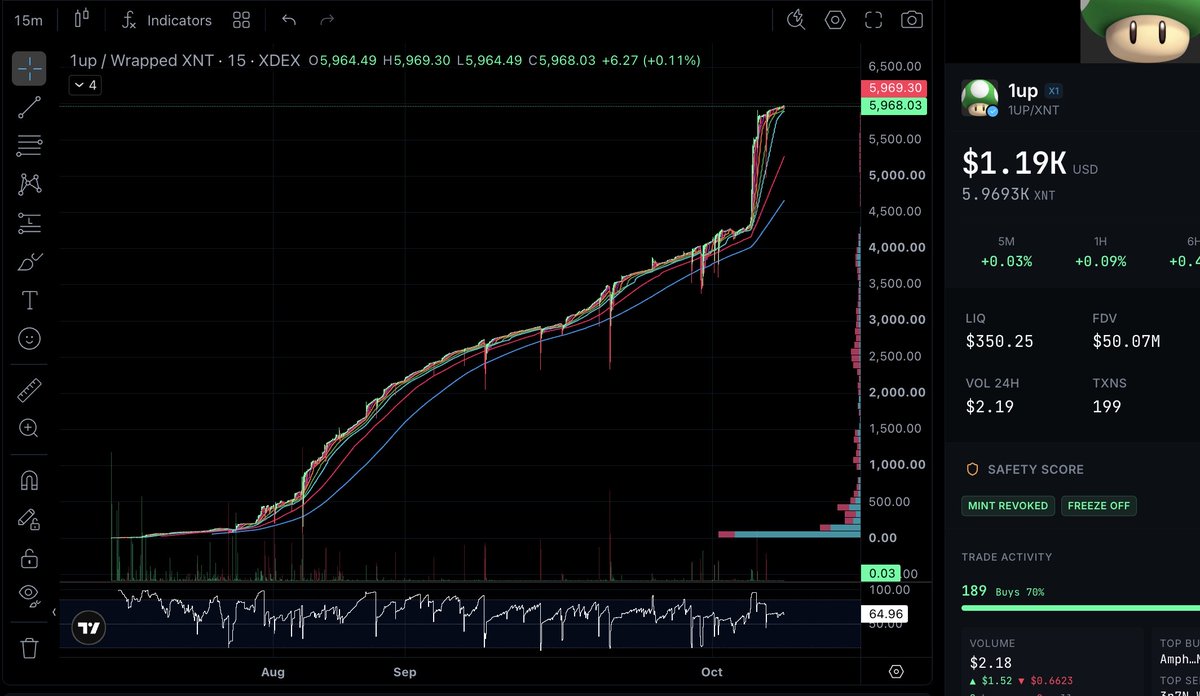Click the TradingView logo
The height and width of the screenshot is (696, 1200).
click(x=90, y=628)
